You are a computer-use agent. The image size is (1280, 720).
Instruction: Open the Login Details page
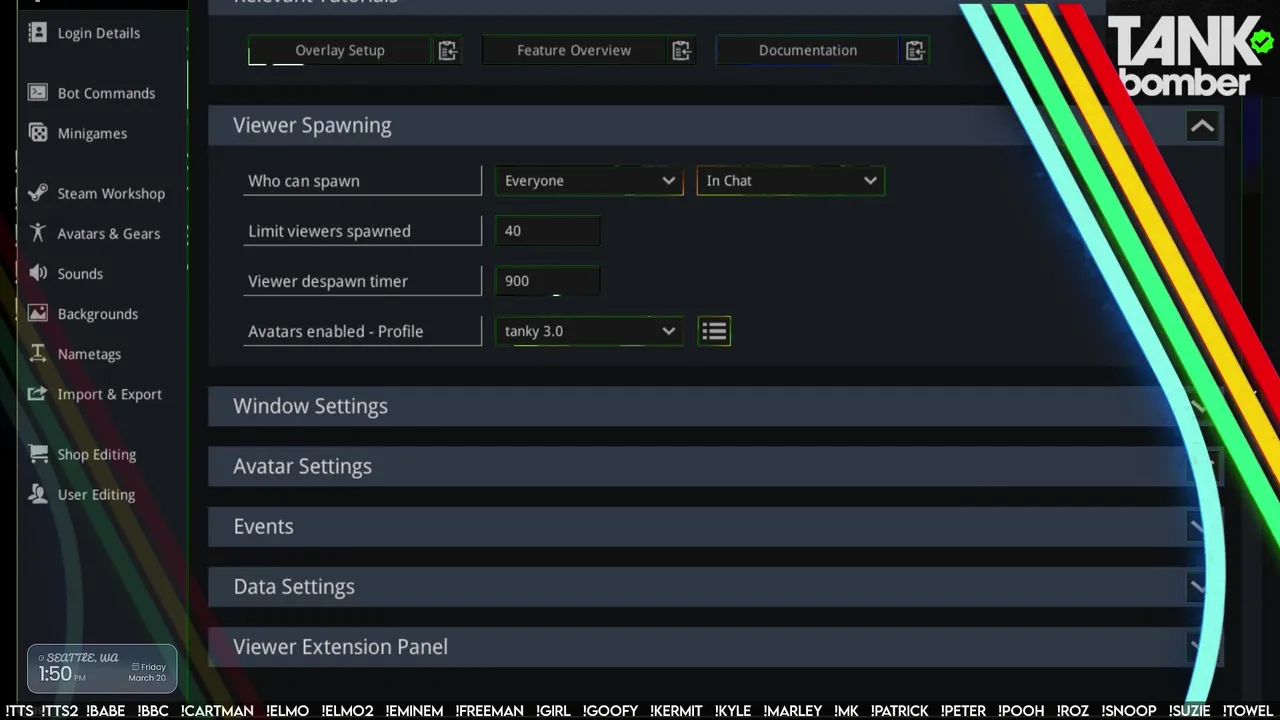(99, 33)
